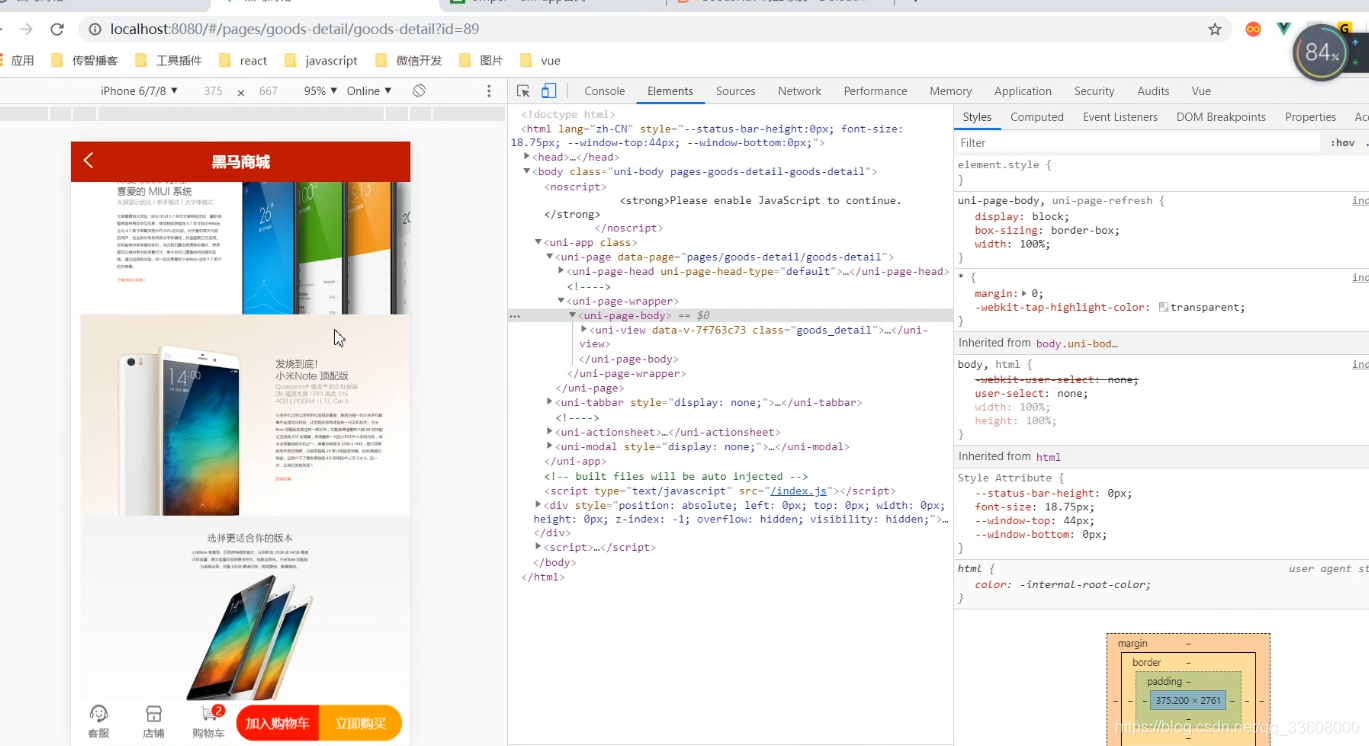Reload the page with the refresh icon

pyautogui.click(x=57, y=29)
